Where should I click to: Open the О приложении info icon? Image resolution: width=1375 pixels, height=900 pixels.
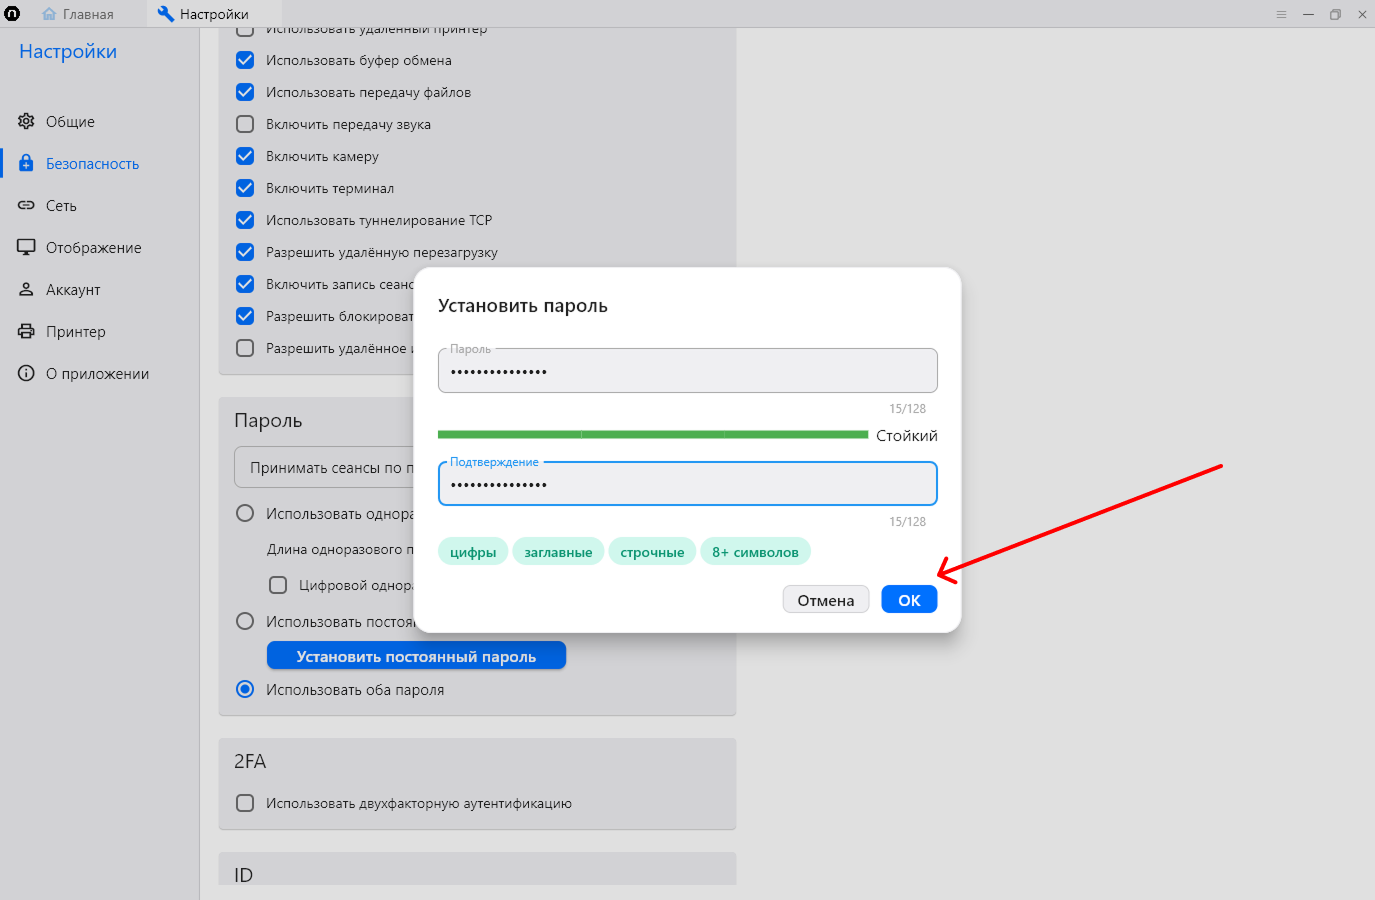tap(26, 374)
